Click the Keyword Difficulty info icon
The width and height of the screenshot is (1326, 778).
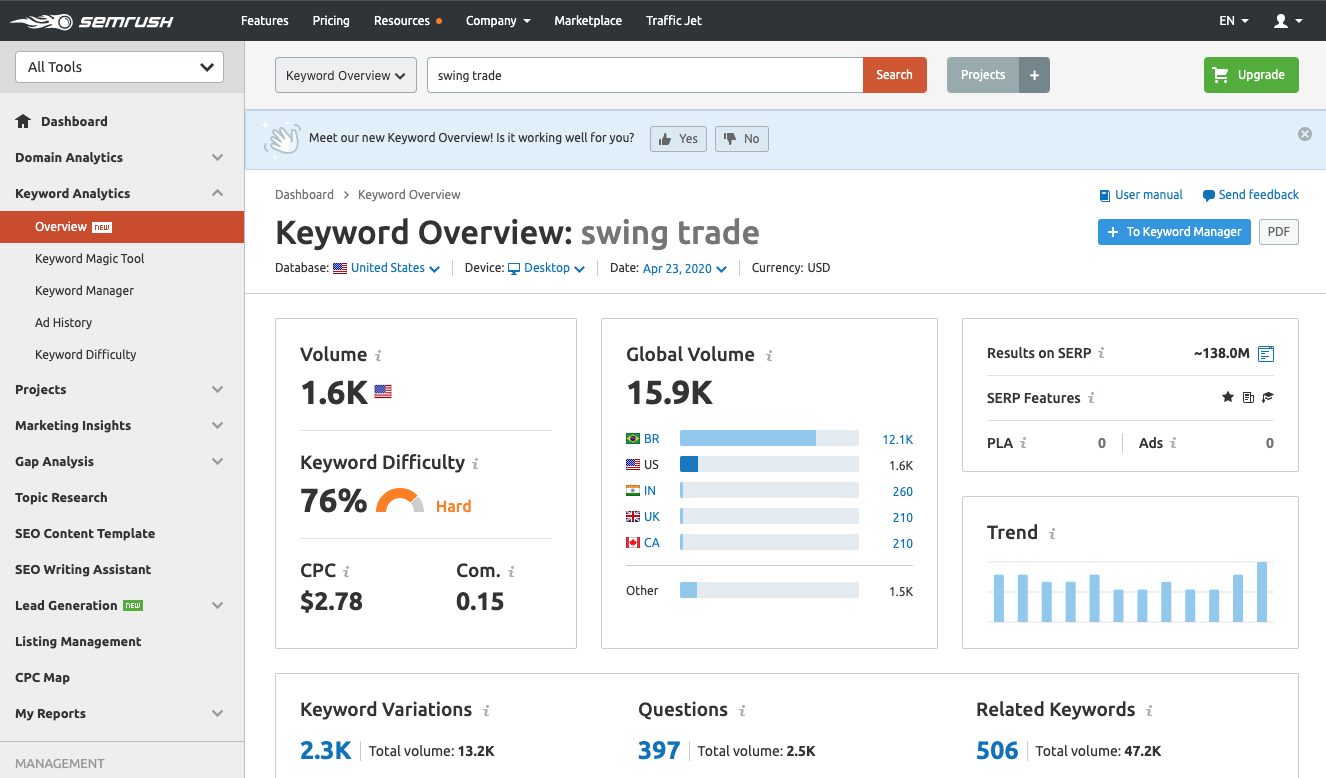click(475, 464)
